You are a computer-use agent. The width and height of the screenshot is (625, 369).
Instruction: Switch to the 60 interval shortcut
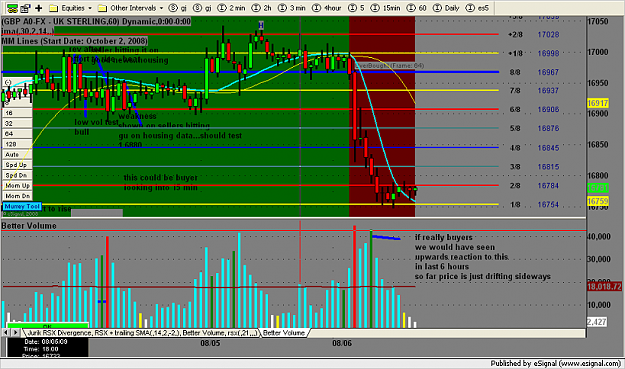(x=416, y=8)
